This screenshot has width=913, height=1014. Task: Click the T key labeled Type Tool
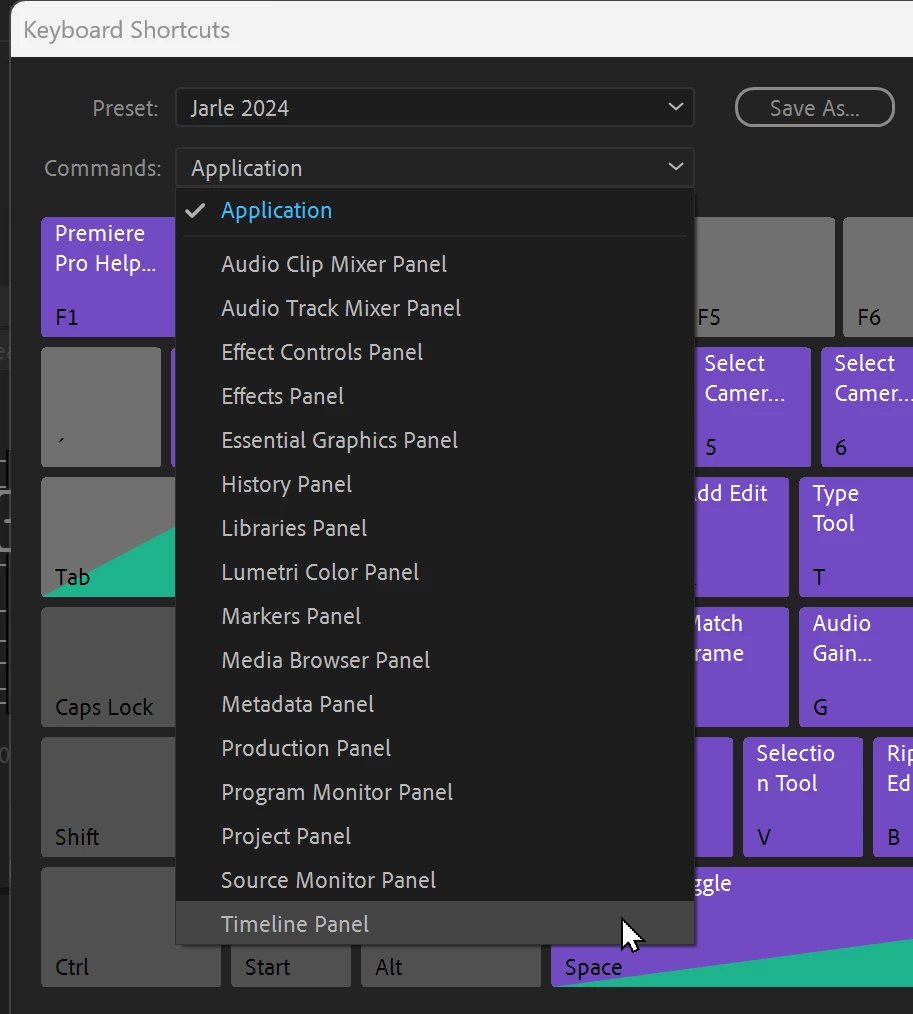point(856,537)
